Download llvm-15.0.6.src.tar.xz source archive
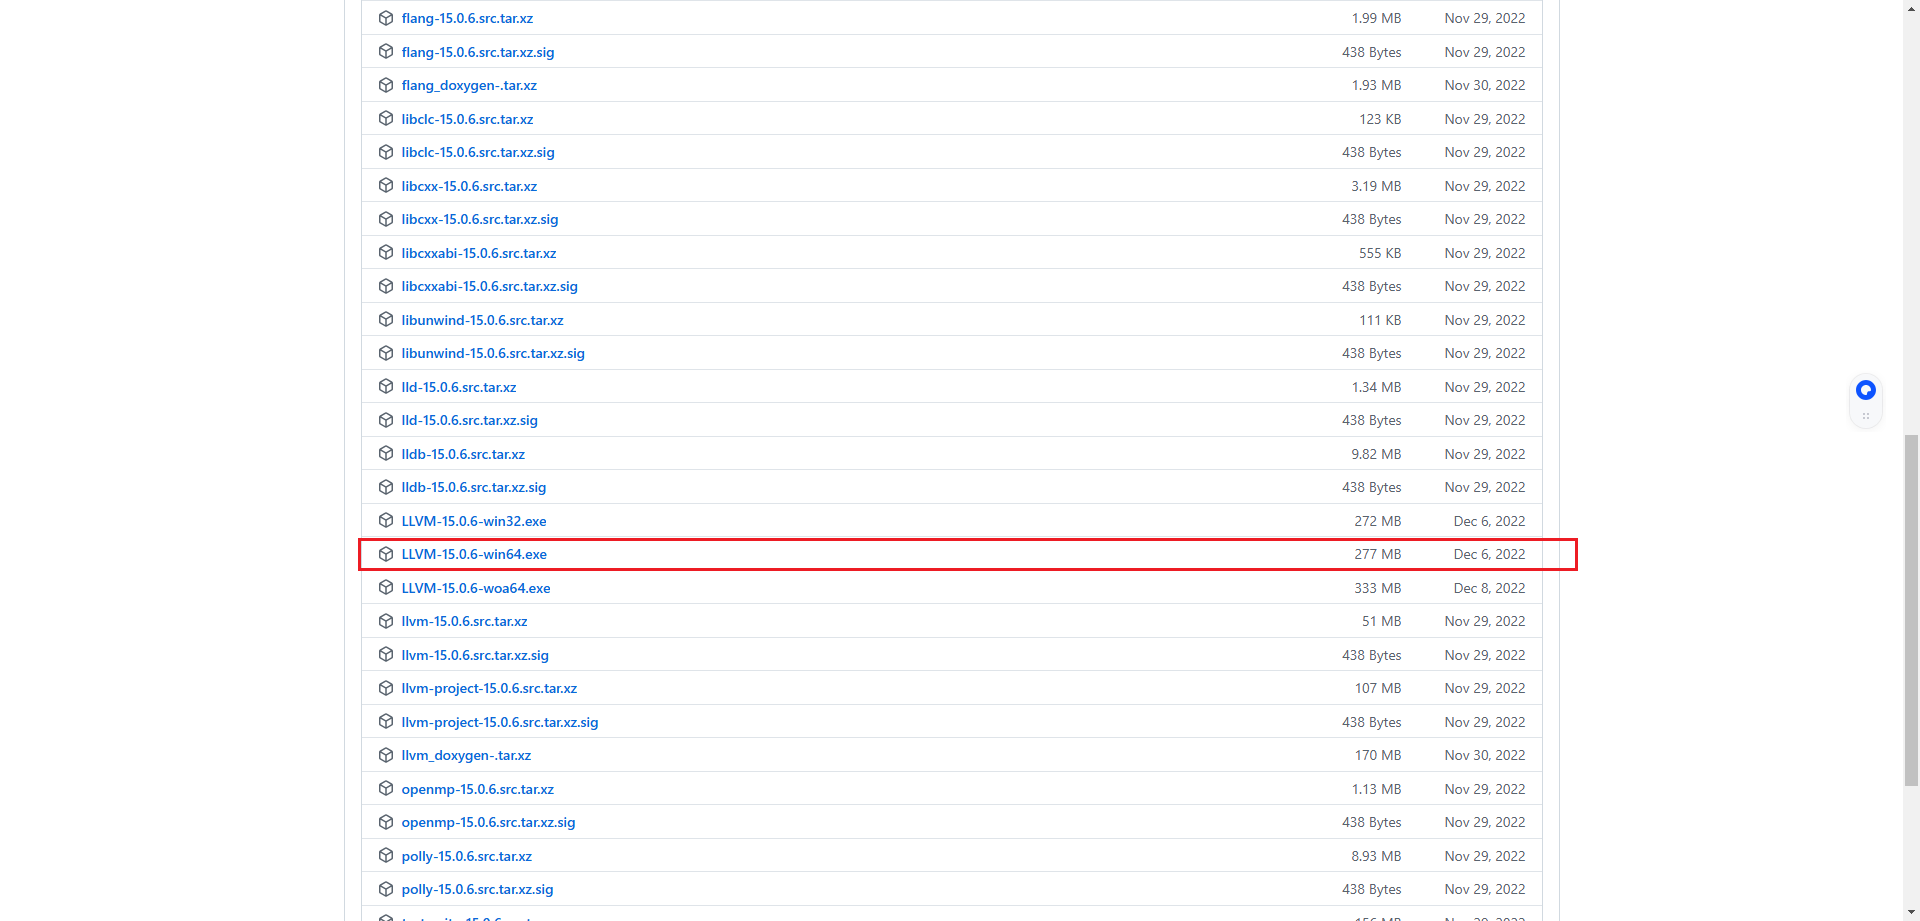This screenshot has width=1920, height=921. 464,621
